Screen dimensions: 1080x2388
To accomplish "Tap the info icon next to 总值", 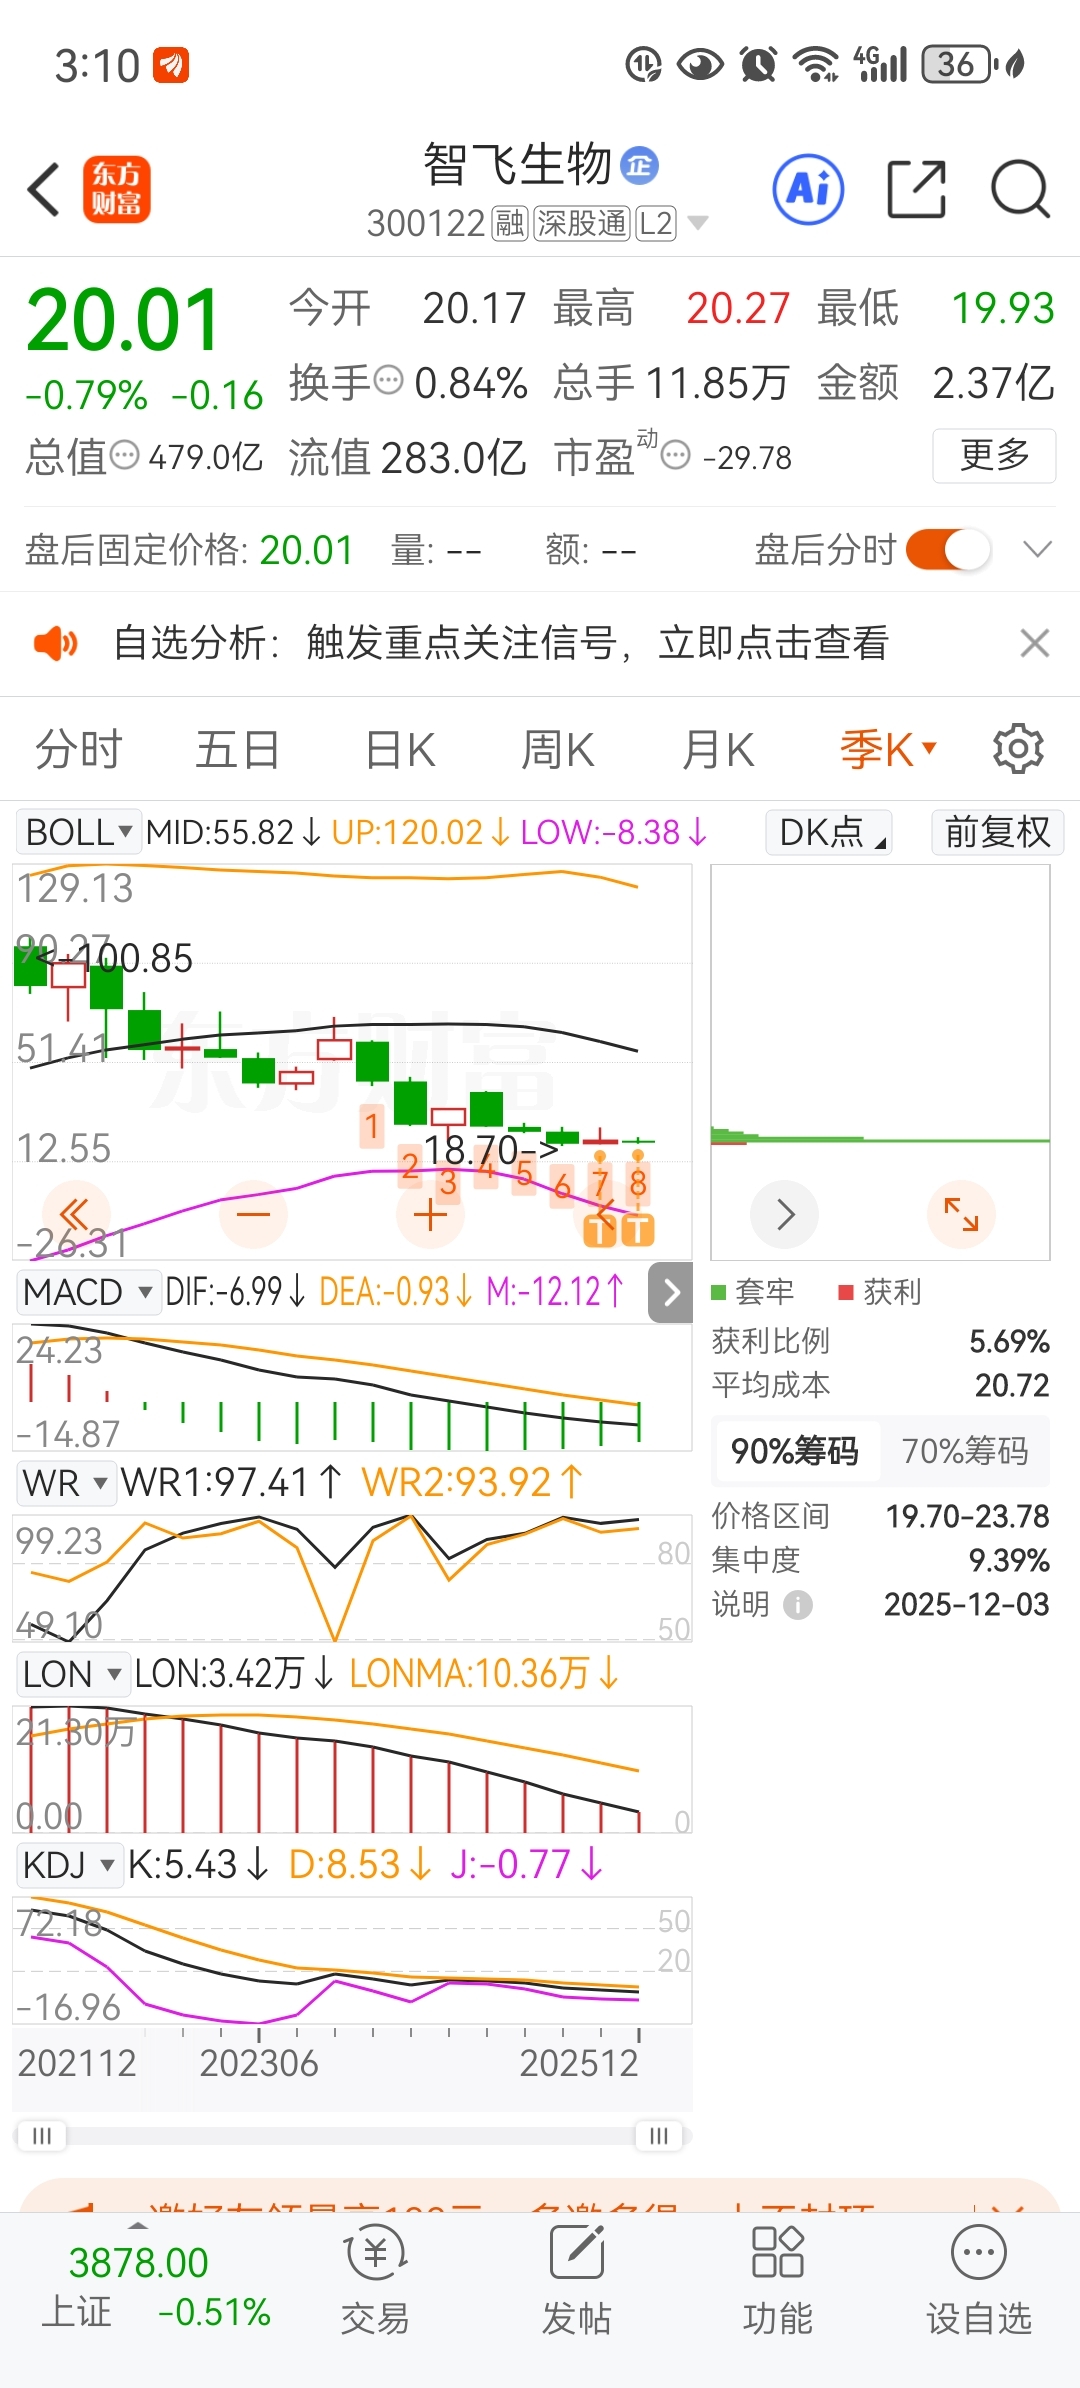I will (124, 456).
